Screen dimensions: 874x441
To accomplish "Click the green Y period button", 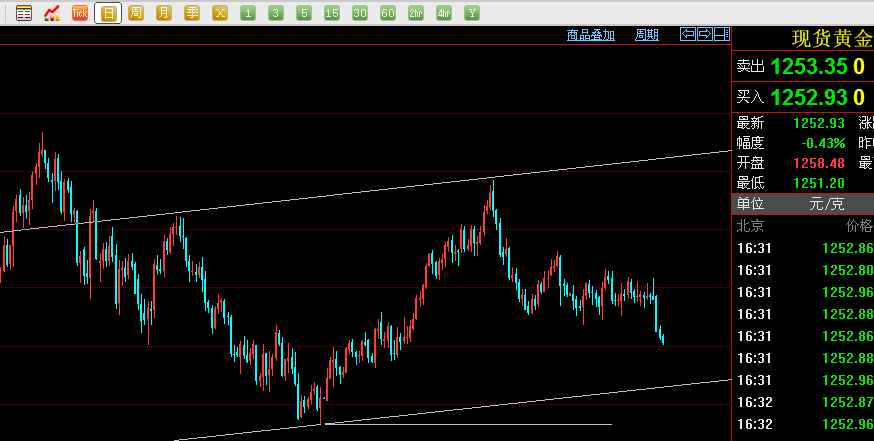I will [x=472, y=13].
